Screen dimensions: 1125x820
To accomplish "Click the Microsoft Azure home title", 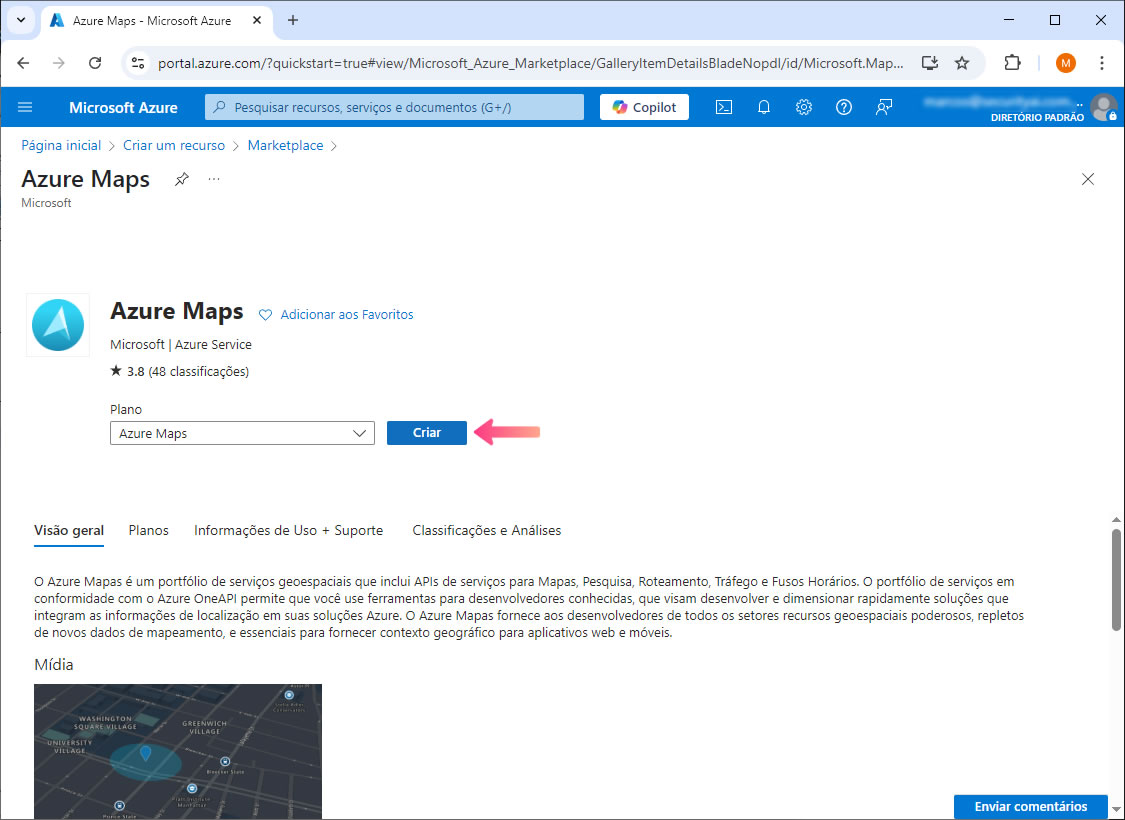I will 123,108.
